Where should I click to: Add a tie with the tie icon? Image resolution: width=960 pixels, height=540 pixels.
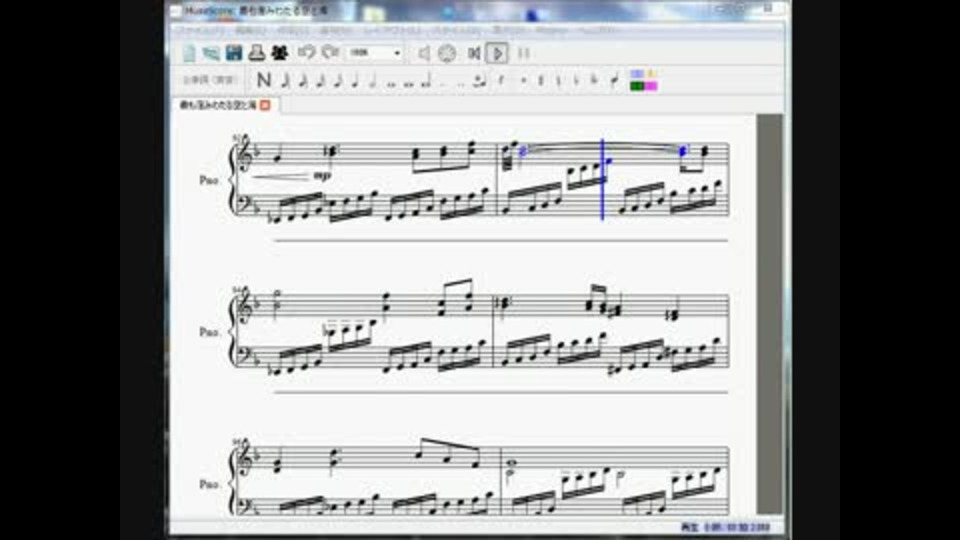pyautogui.click(x=480, y=80)
